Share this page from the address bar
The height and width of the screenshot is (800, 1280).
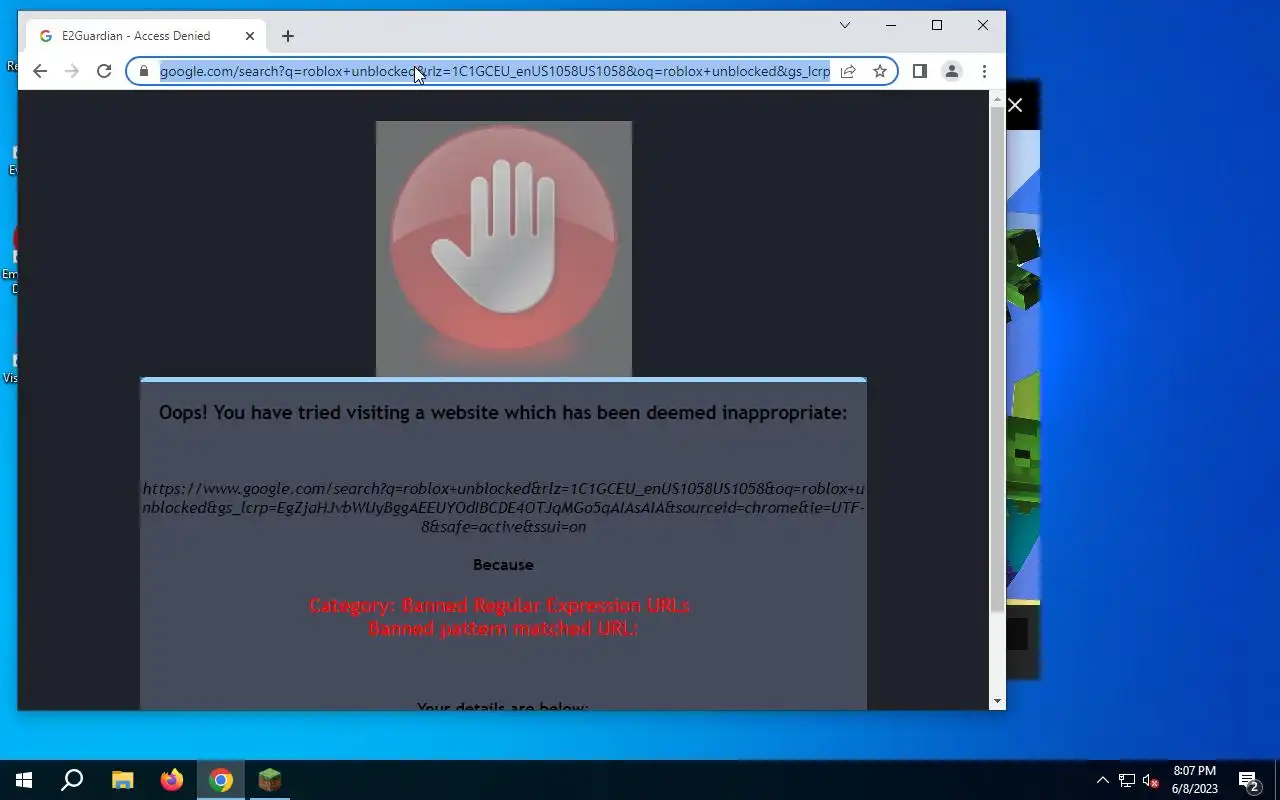point(848,71)
